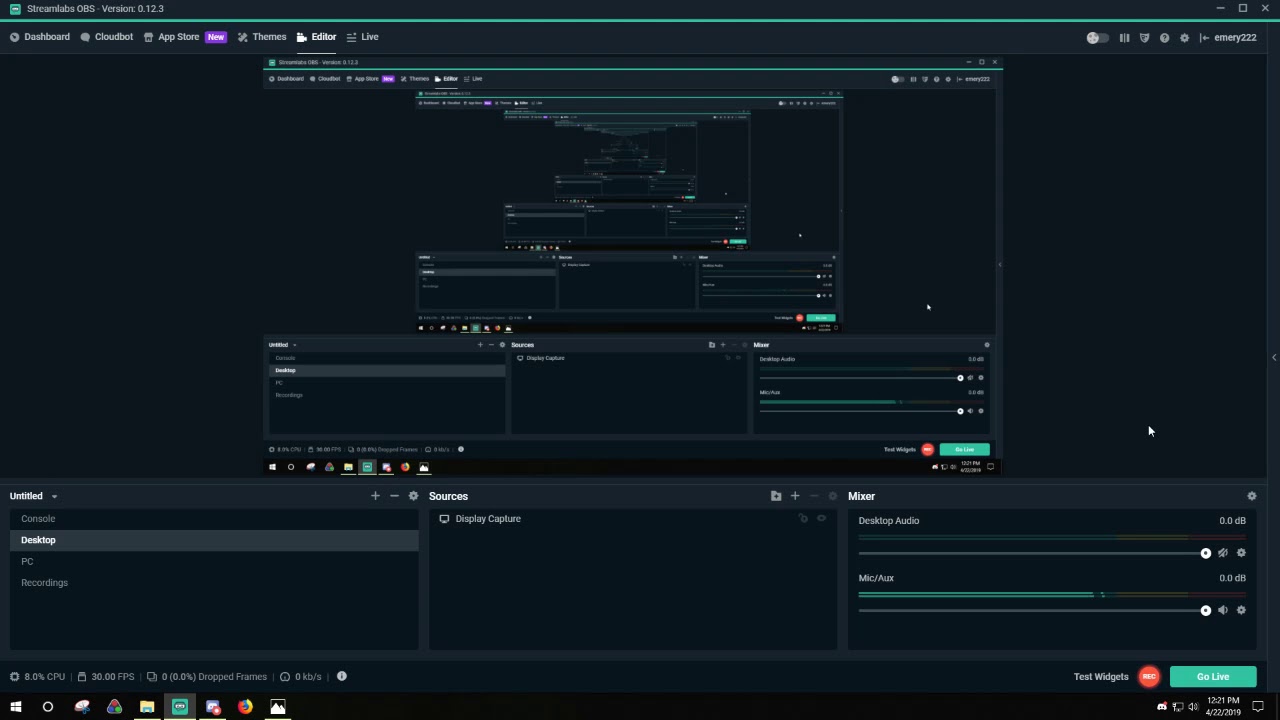Screen dimensions: 1280x720
Task: Toggle visibility eye of Display Capture
Action: (x=822, y=519)
